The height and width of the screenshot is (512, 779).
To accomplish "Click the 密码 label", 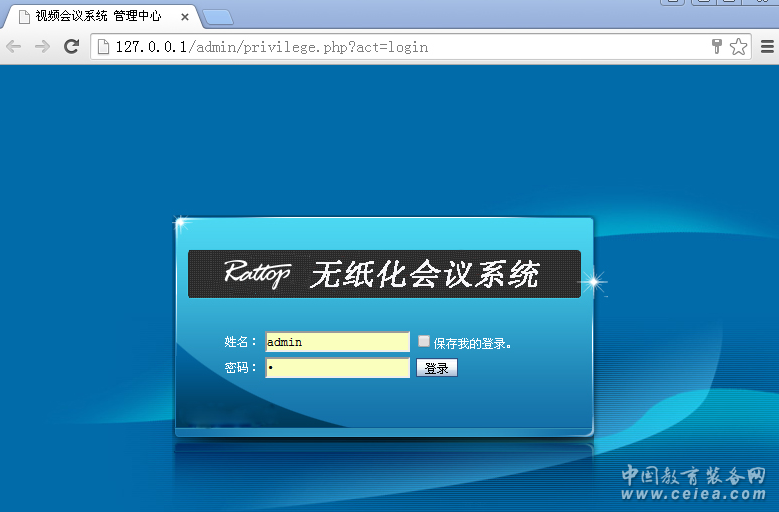I will [x=240, y=368].
